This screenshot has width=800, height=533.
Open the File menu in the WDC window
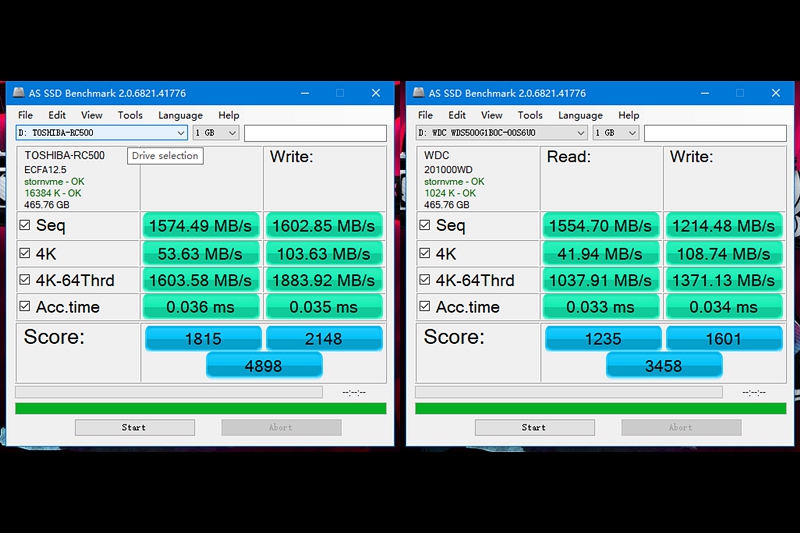(425, 115)
